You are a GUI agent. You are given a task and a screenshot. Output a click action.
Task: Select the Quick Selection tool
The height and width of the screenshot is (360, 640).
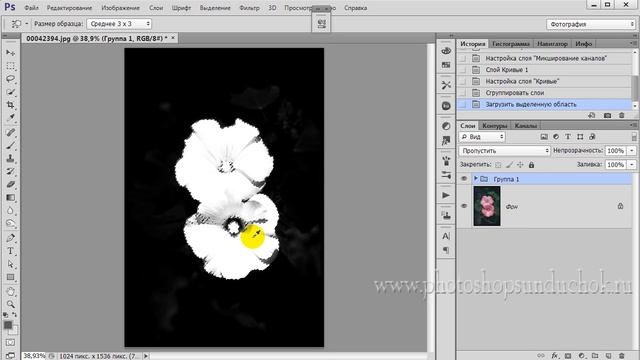click(x=11, y=92)
